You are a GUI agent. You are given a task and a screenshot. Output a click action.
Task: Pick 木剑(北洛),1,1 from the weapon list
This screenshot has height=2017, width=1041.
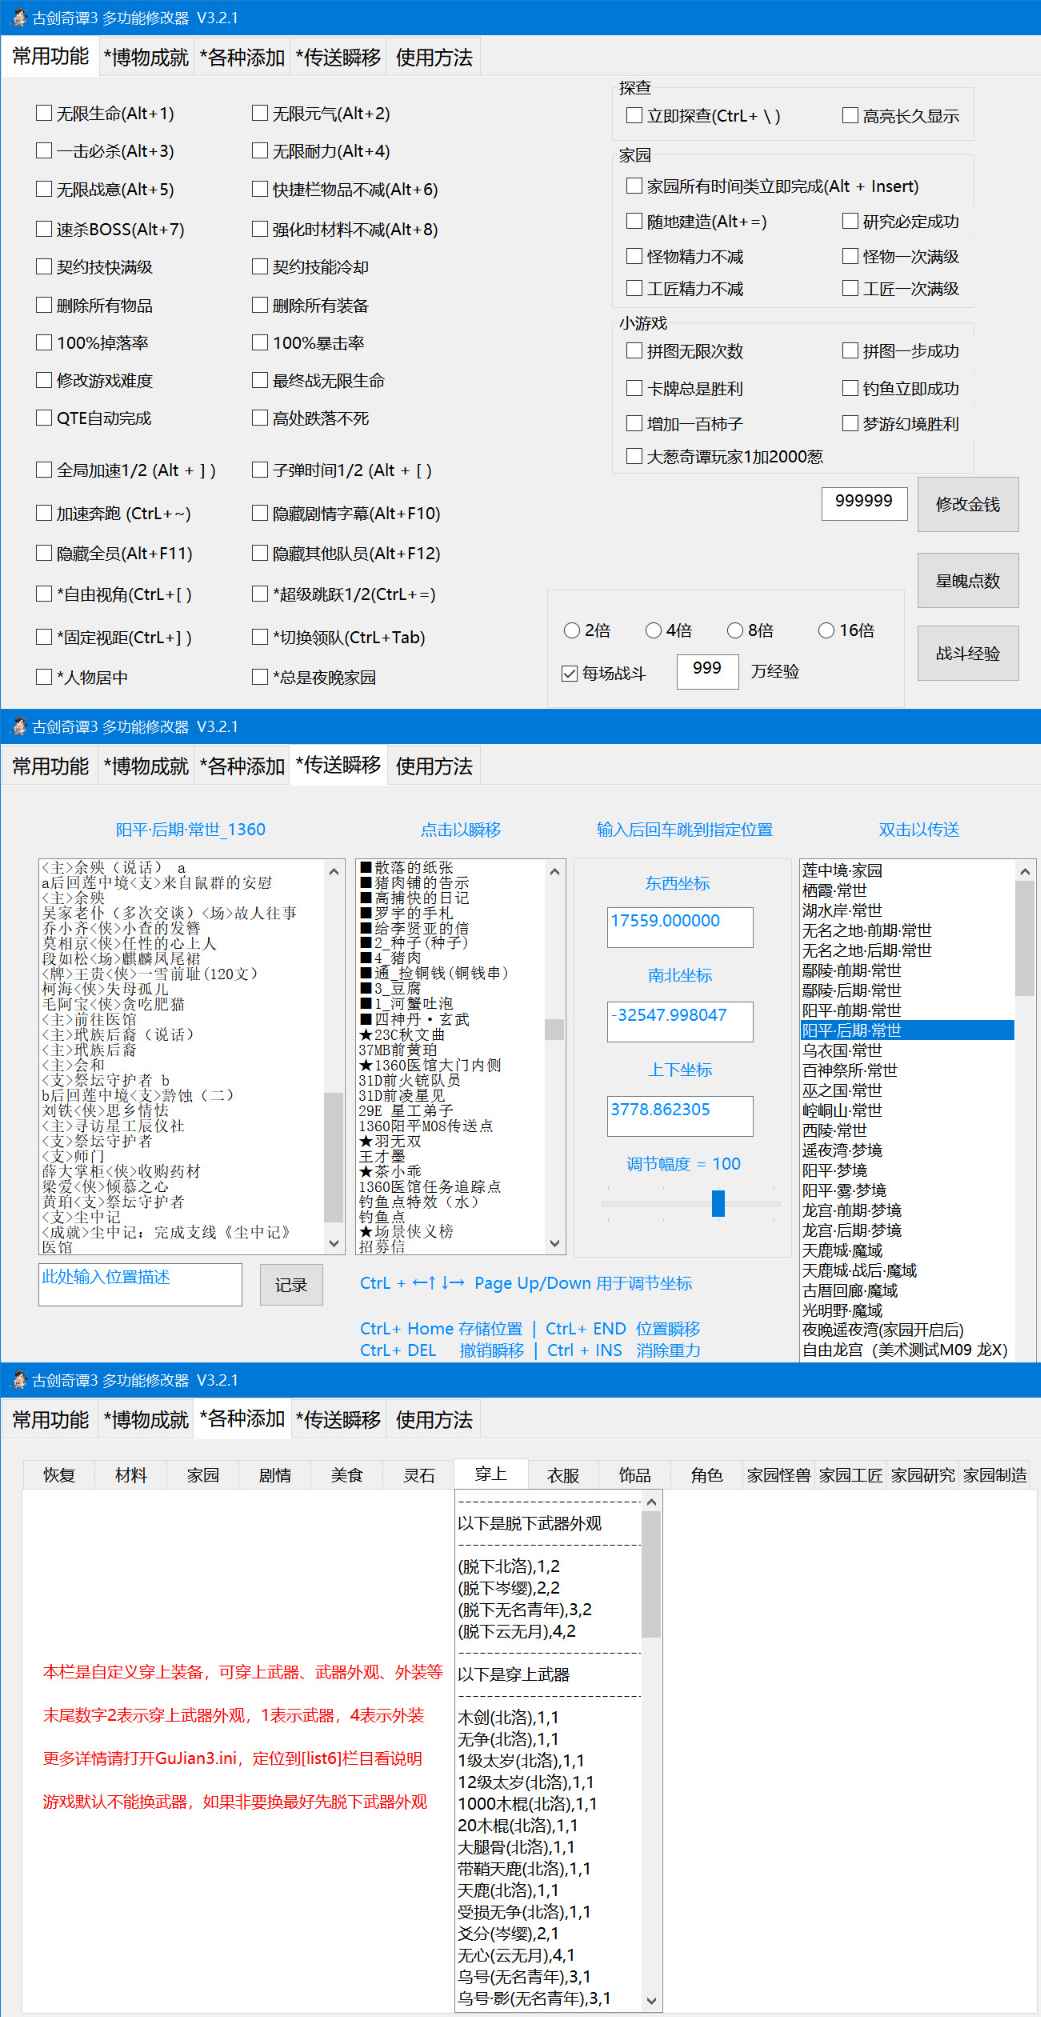pyautogui.click(x=508, y=1717)
